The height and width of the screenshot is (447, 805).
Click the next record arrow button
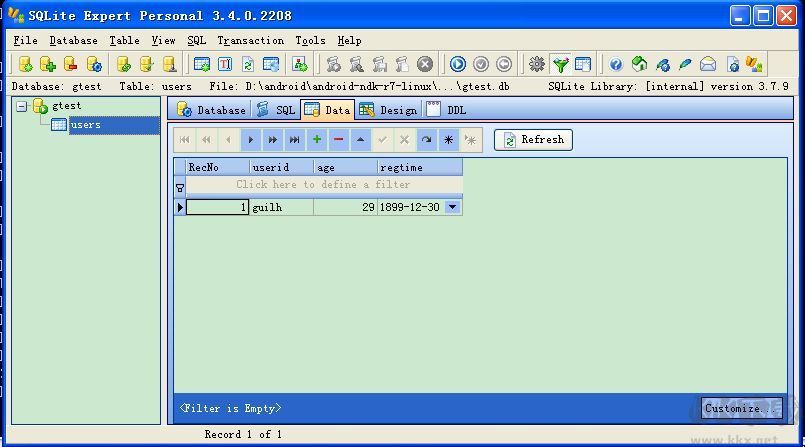pyautogui.click(x=251, y=140)
